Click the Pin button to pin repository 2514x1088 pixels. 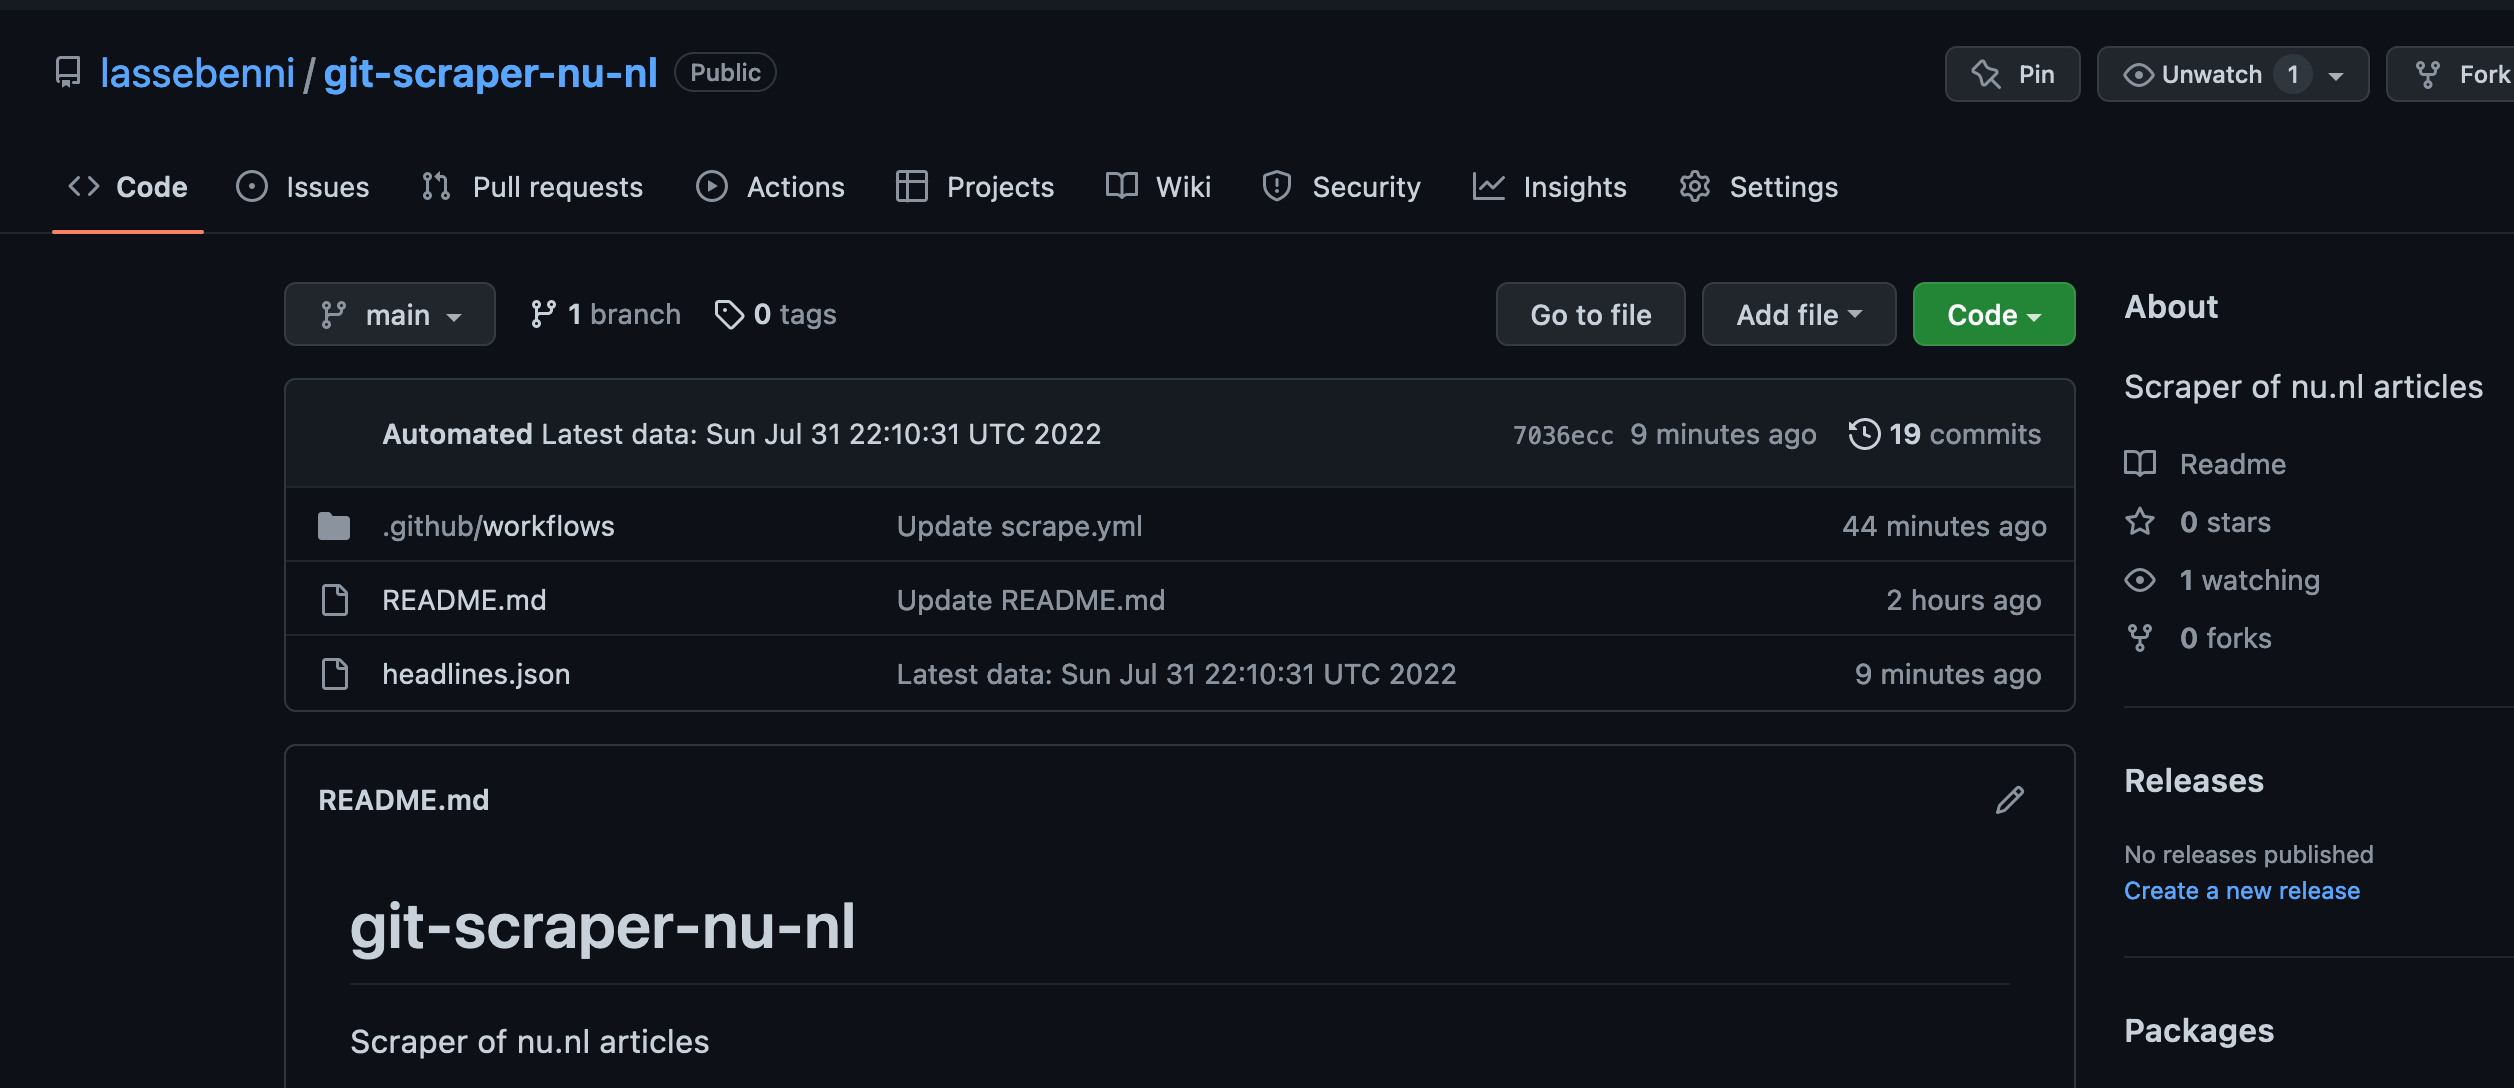tap(2012, 73)
